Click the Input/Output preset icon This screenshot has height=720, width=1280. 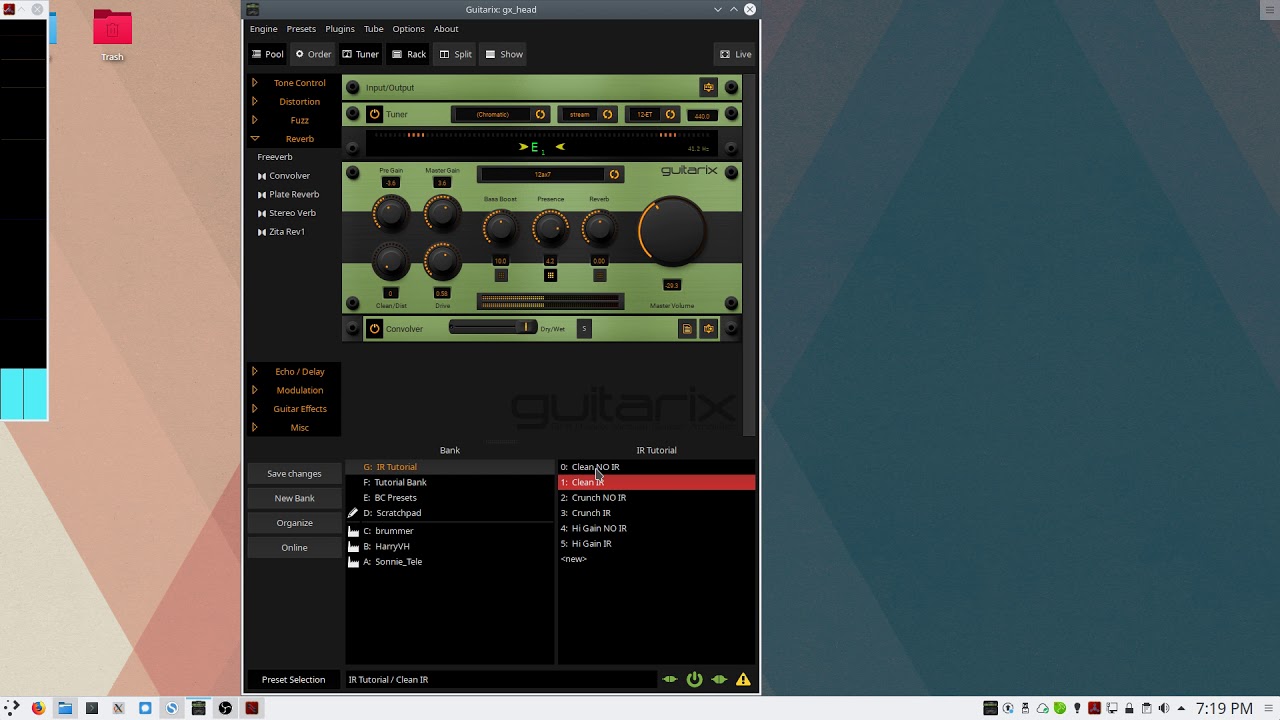(709, 87)
